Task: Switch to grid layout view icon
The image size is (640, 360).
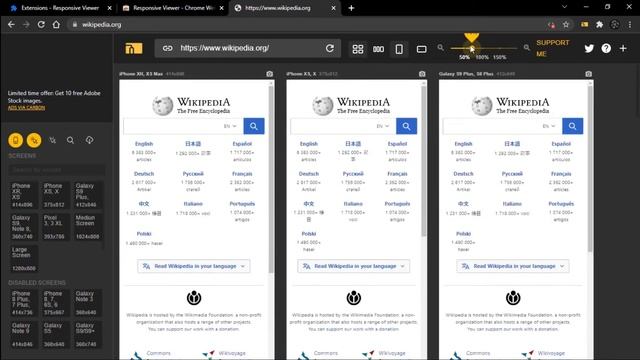Action: [x=358, y=49]
